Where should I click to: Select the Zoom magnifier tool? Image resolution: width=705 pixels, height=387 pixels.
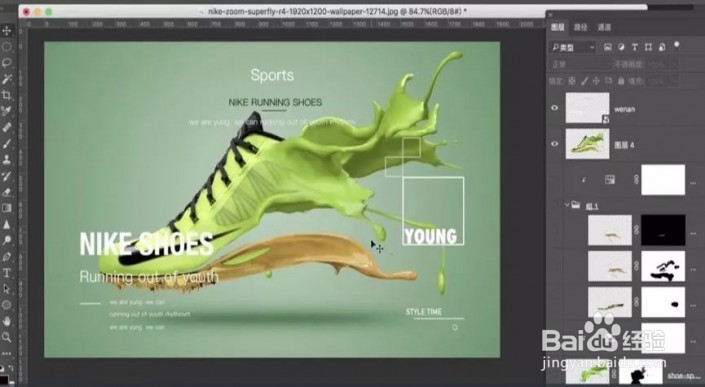(7, 337)
